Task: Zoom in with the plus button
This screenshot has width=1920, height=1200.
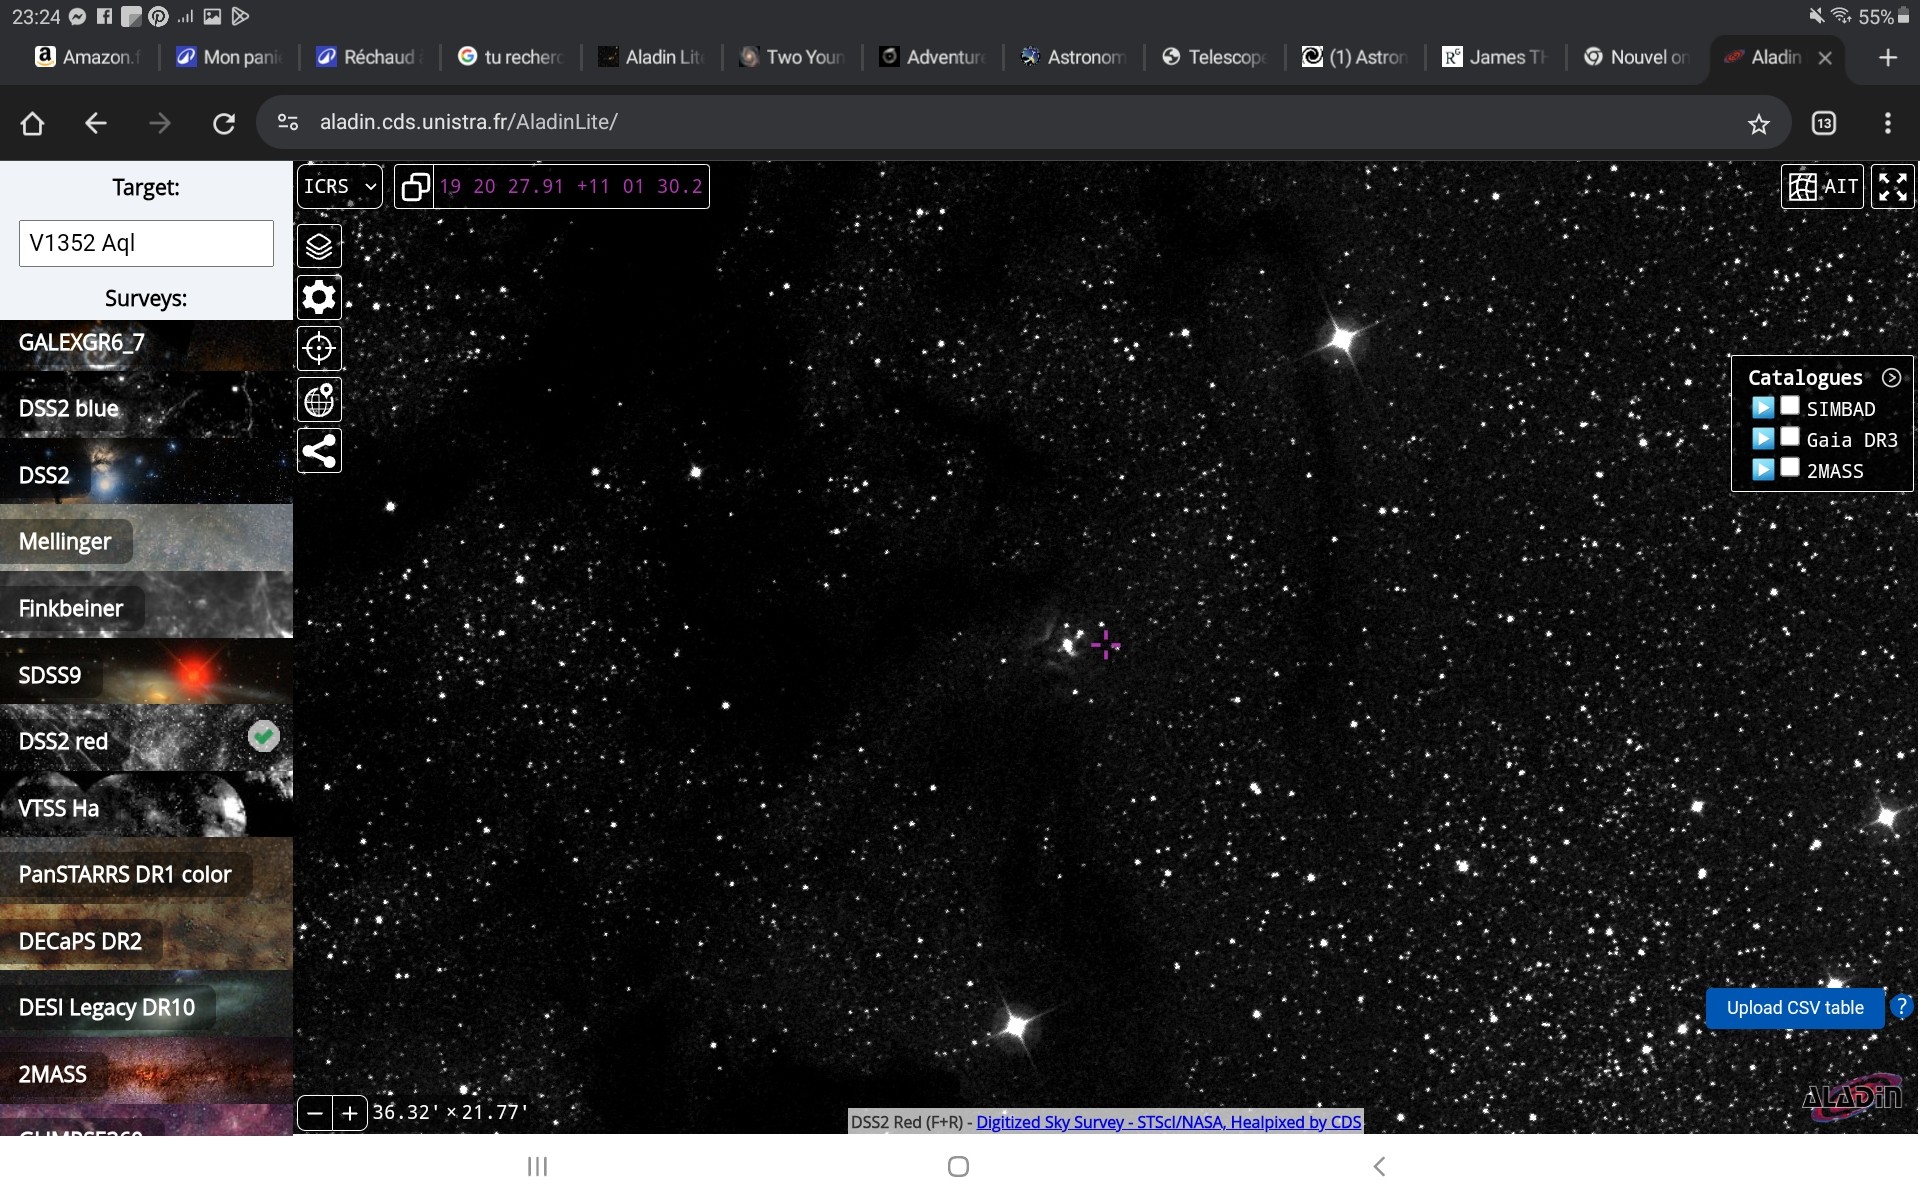Action: pyautogui.click(x=350, y=1113)
